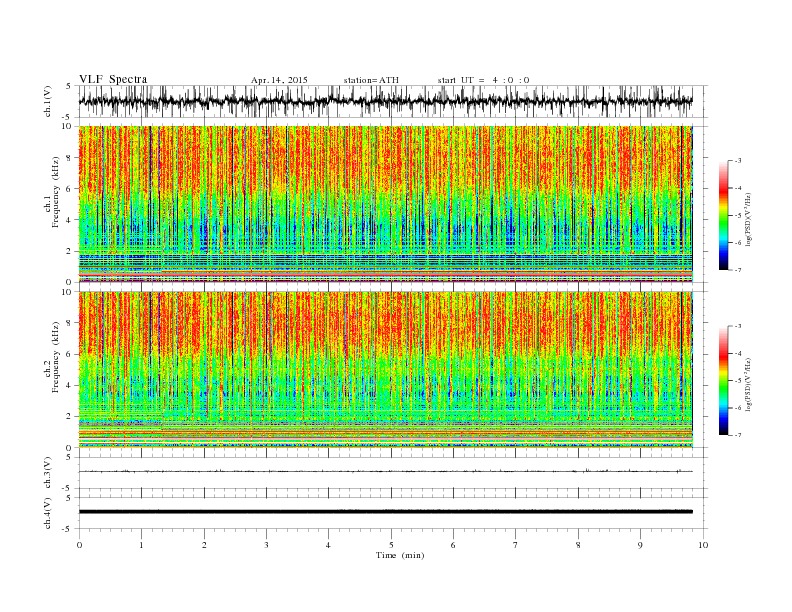
Task: Click the "-3" tick on ch.2 color bar
Action: [738, 326]
